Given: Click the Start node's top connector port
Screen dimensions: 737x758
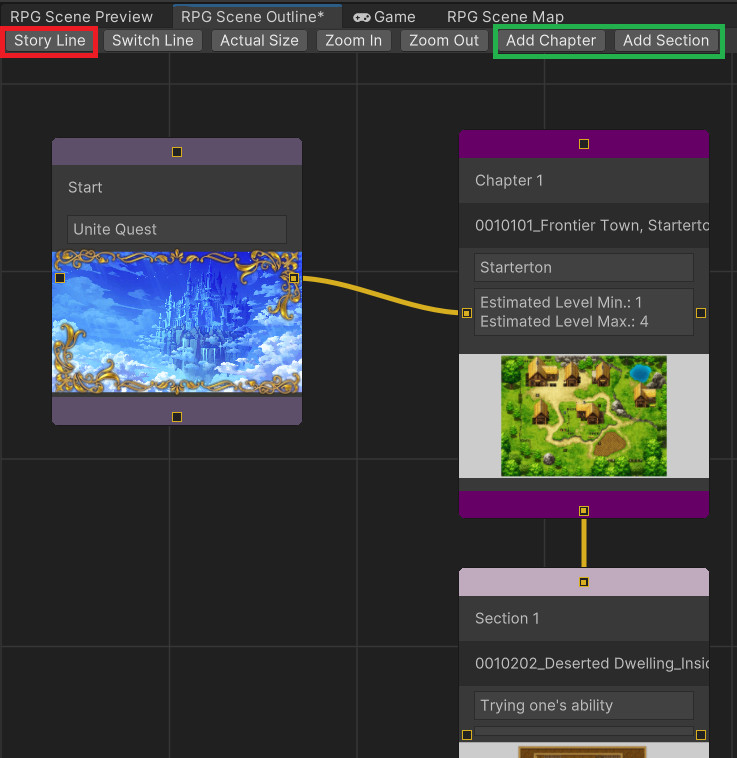Looking at the screenshot, I should coord(177,152).
